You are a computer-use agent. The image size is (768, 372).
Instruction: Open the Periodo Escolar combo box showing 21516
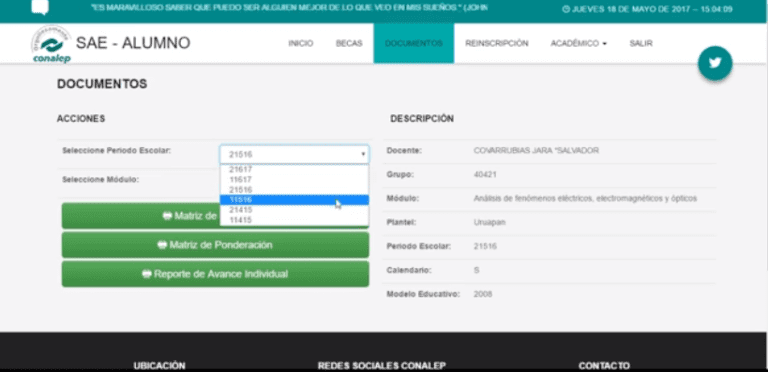[x=294, y=154]
